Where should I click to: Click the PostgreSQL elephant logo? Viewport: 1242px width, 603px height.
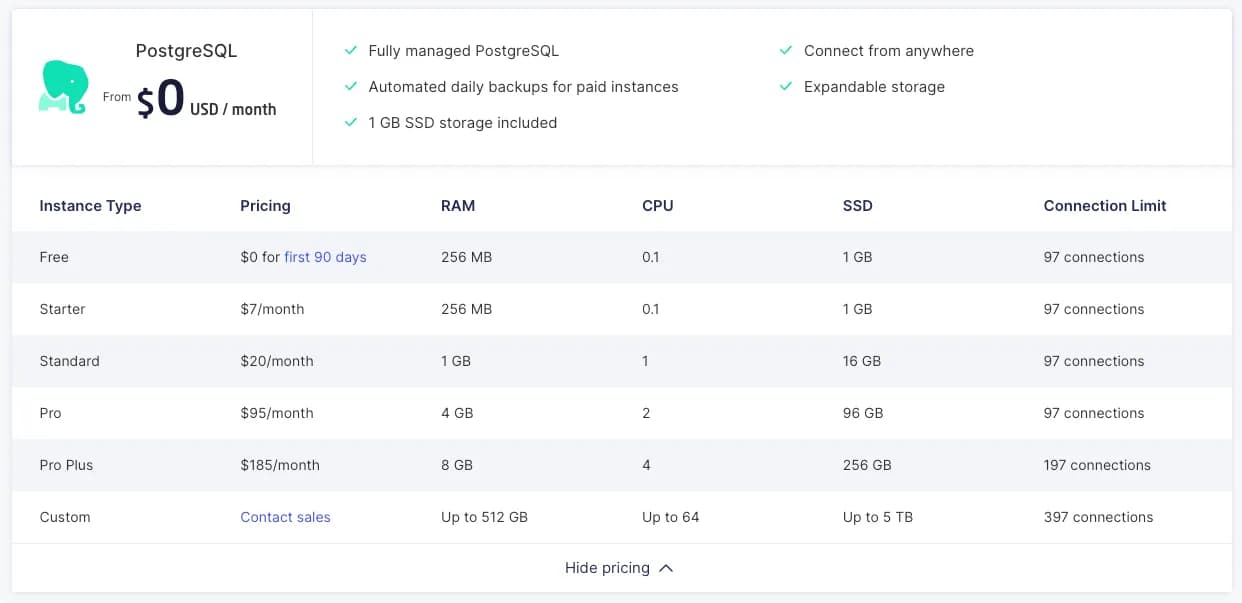63,87
